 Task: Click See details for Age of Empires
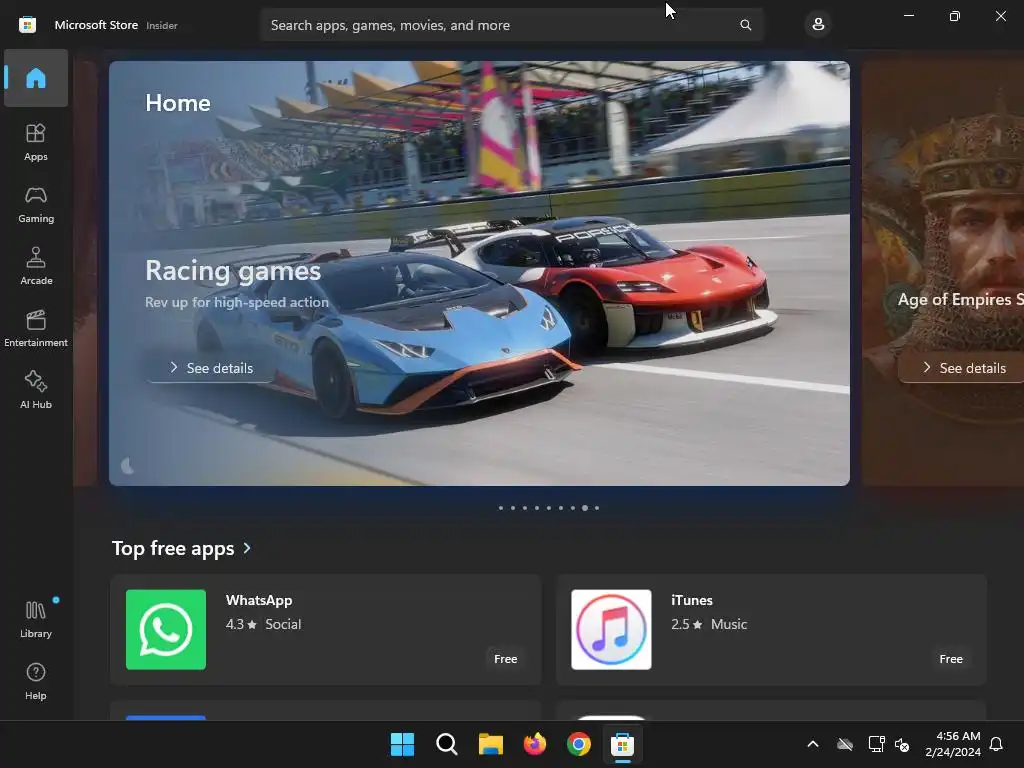[x=964, y=368]
